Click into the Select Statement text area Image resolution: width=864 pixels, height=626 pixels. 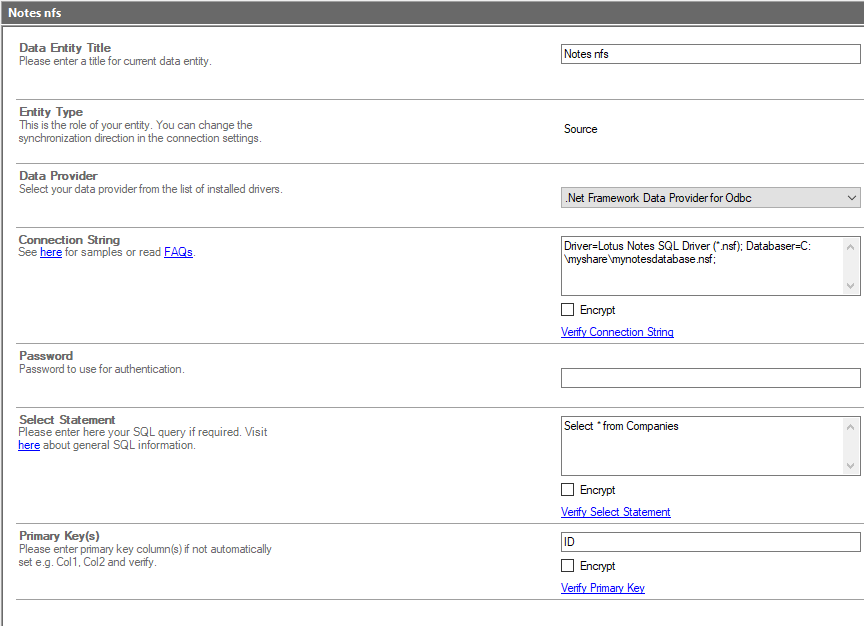pos(702,446)
